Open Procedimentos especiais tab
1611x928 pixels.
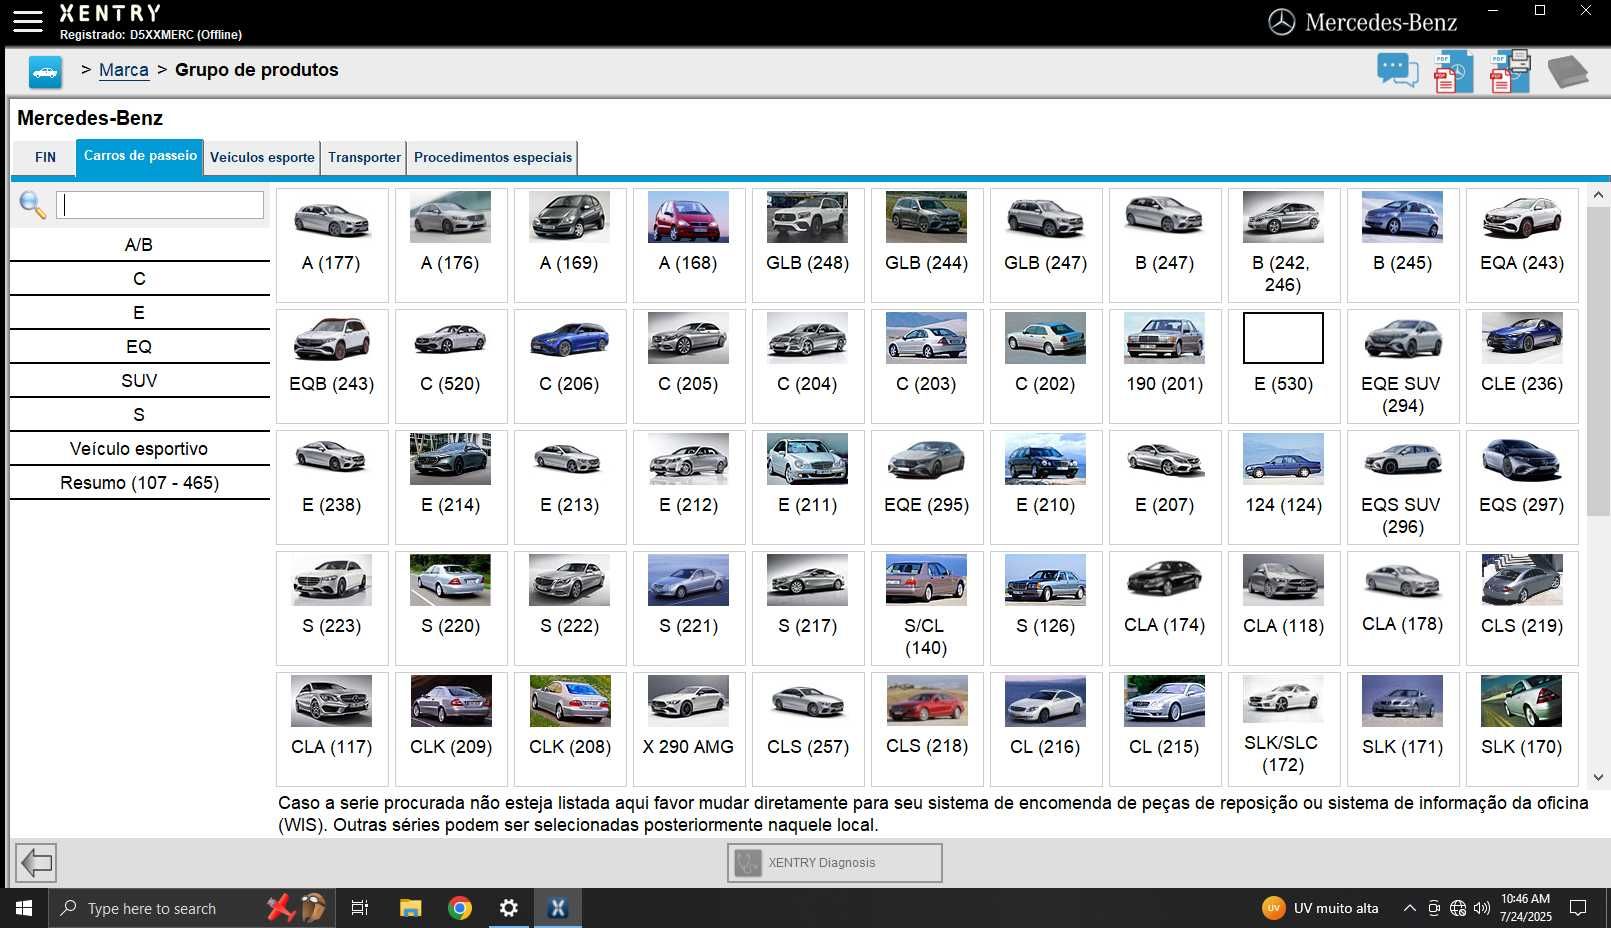coord(493,157)
